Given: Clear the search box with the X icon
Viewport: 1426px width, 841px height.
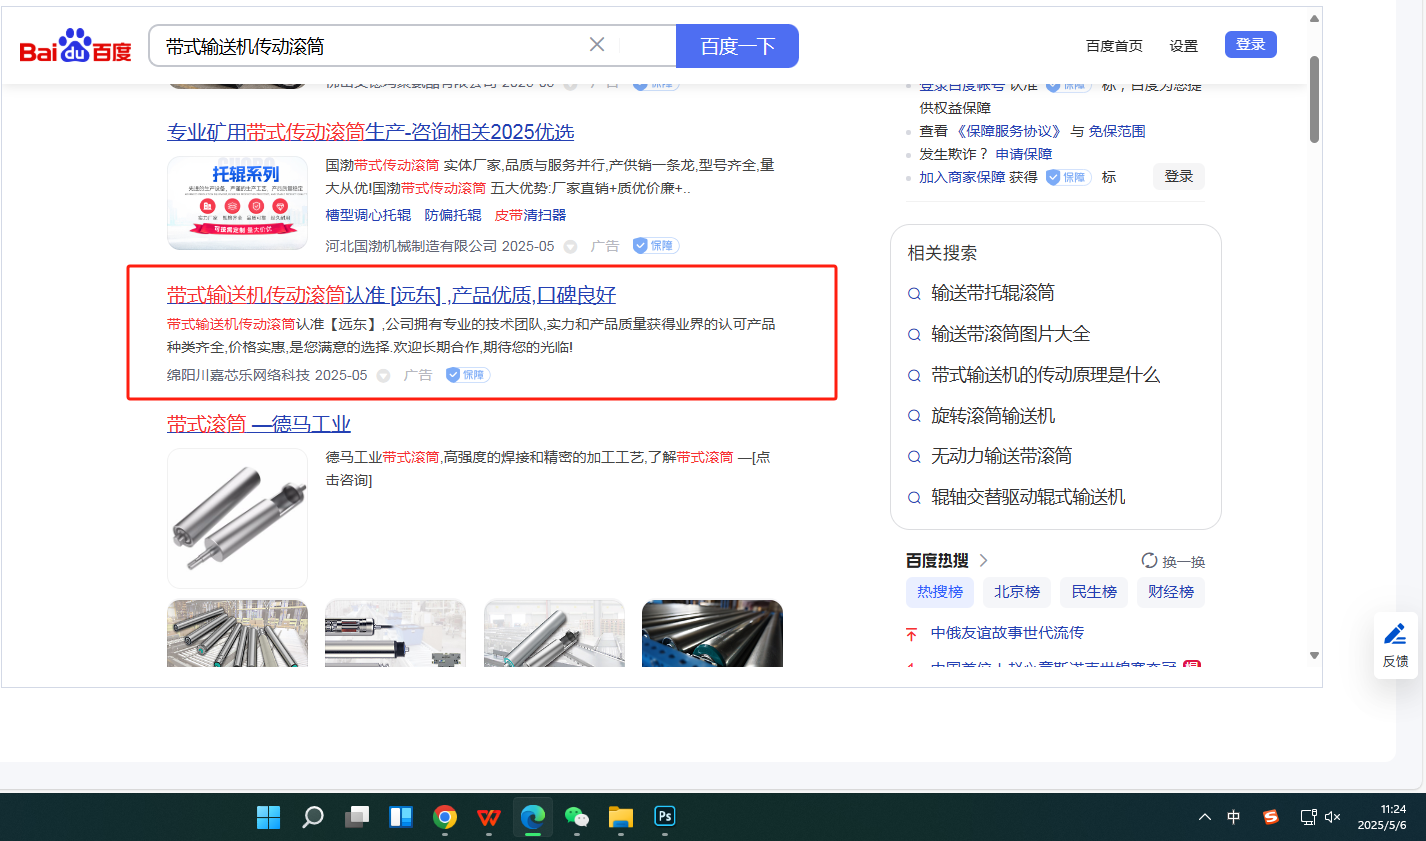Looking at the screenshot, I should pos(597,45).
